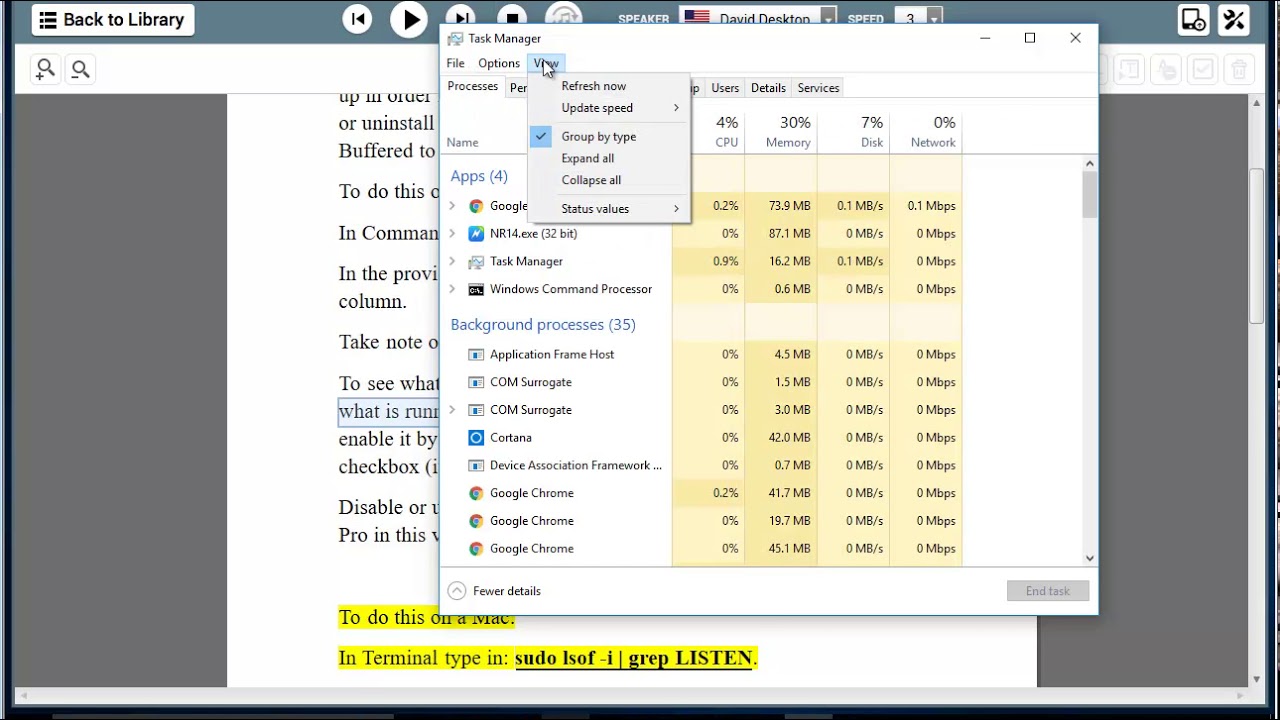Screen dimensions: 1280x720
Task: Expand the Google Chrome app row
Action: [452, 206]
